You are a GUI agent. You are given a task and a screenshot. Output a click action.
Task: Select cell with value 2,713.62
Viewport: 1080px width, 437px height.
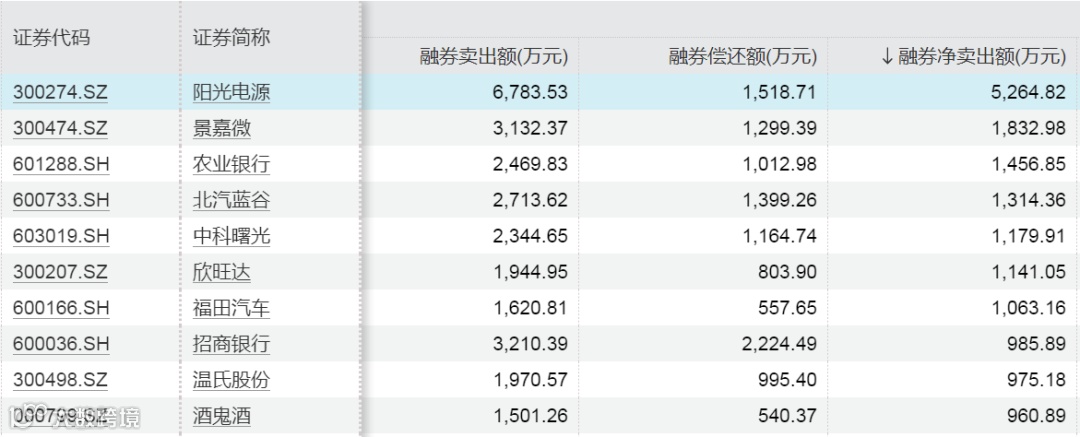point(529,201)
